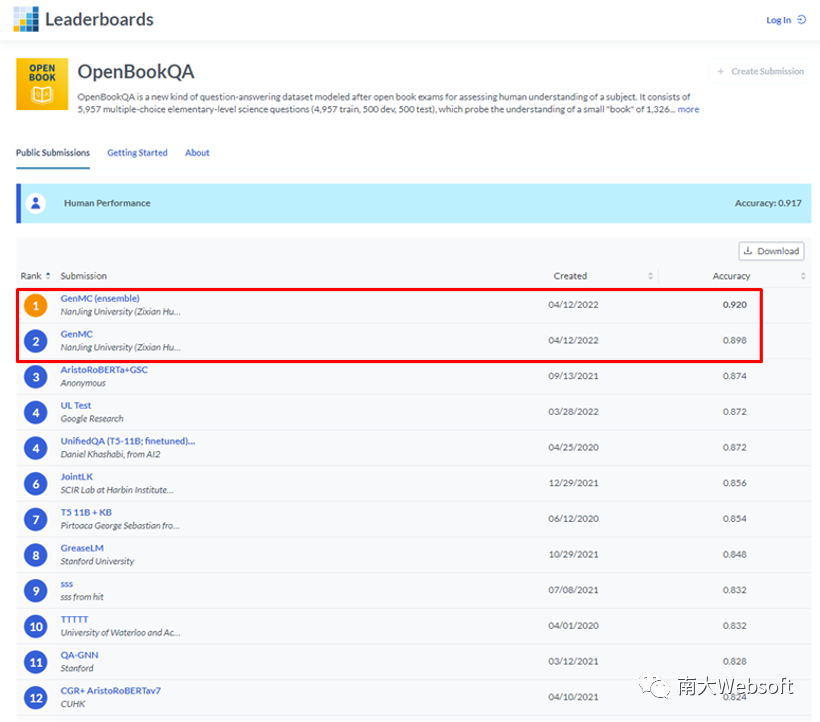Click the OpenBookQA heading
Screen dimensions: 820x722
click(x=136, y=72)
